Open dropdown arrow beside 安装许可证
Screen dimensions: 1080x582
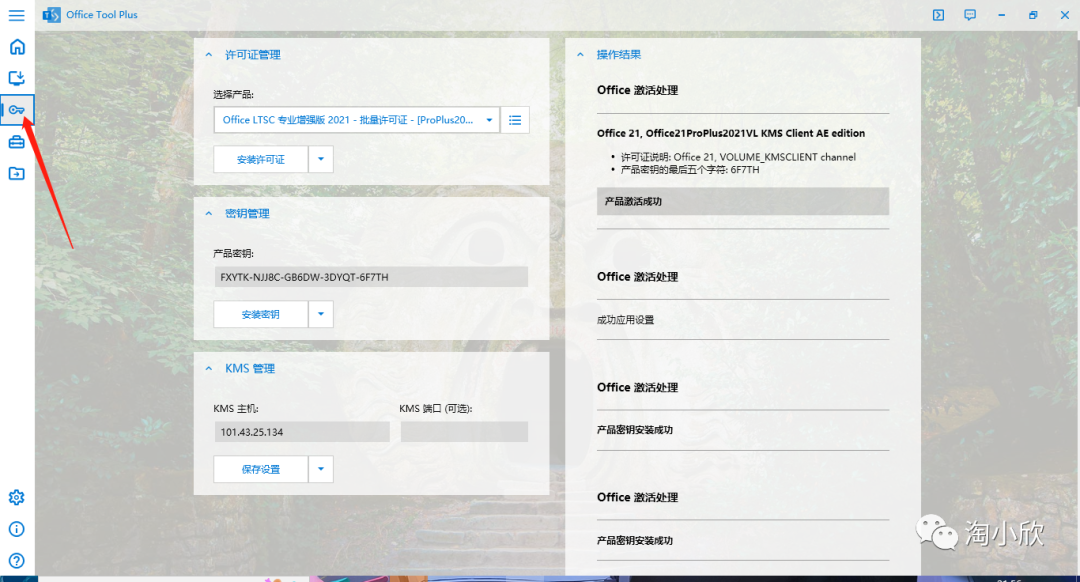coord(320,159)
